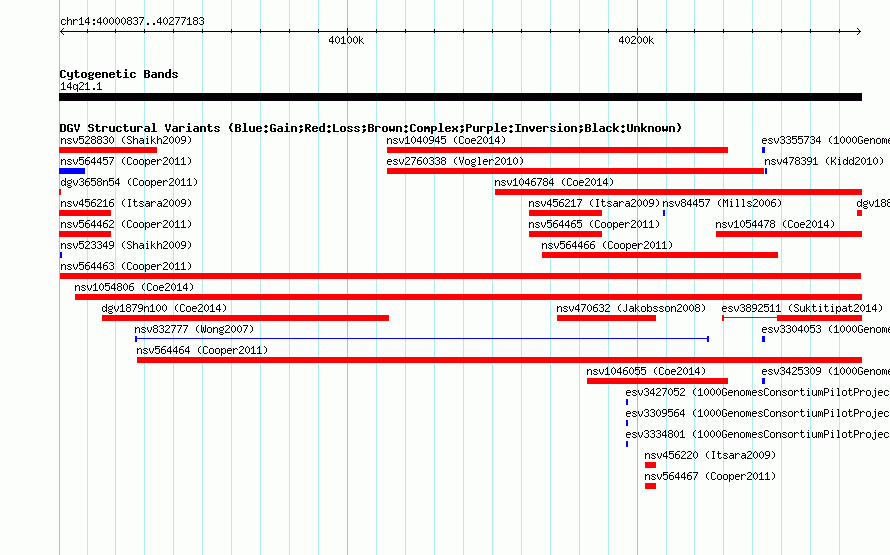Click the nsv528830 (Shaikh2009) variant label
The width and height of the screenshot is (890, 555).
(x=126, y=140)
